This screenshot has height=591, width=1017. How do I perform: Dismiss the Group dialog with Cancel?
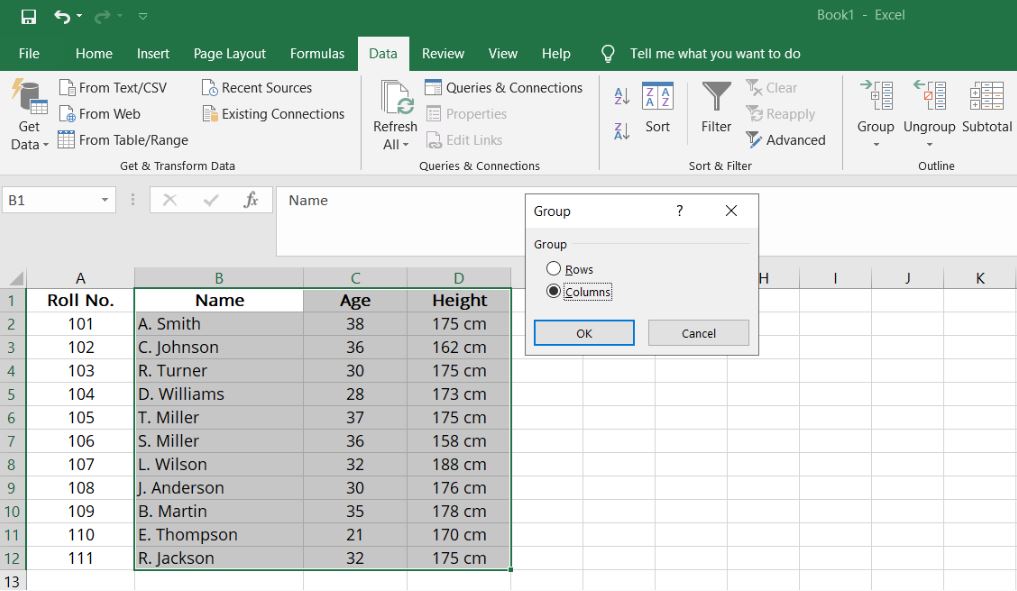[699, 333]
